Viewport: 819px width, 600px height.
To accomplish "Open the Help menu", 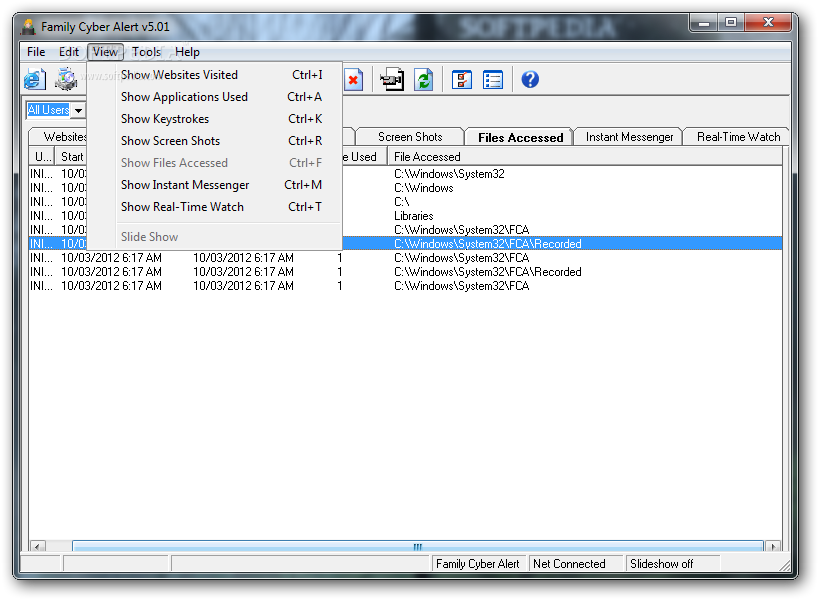I will point(187,52).
